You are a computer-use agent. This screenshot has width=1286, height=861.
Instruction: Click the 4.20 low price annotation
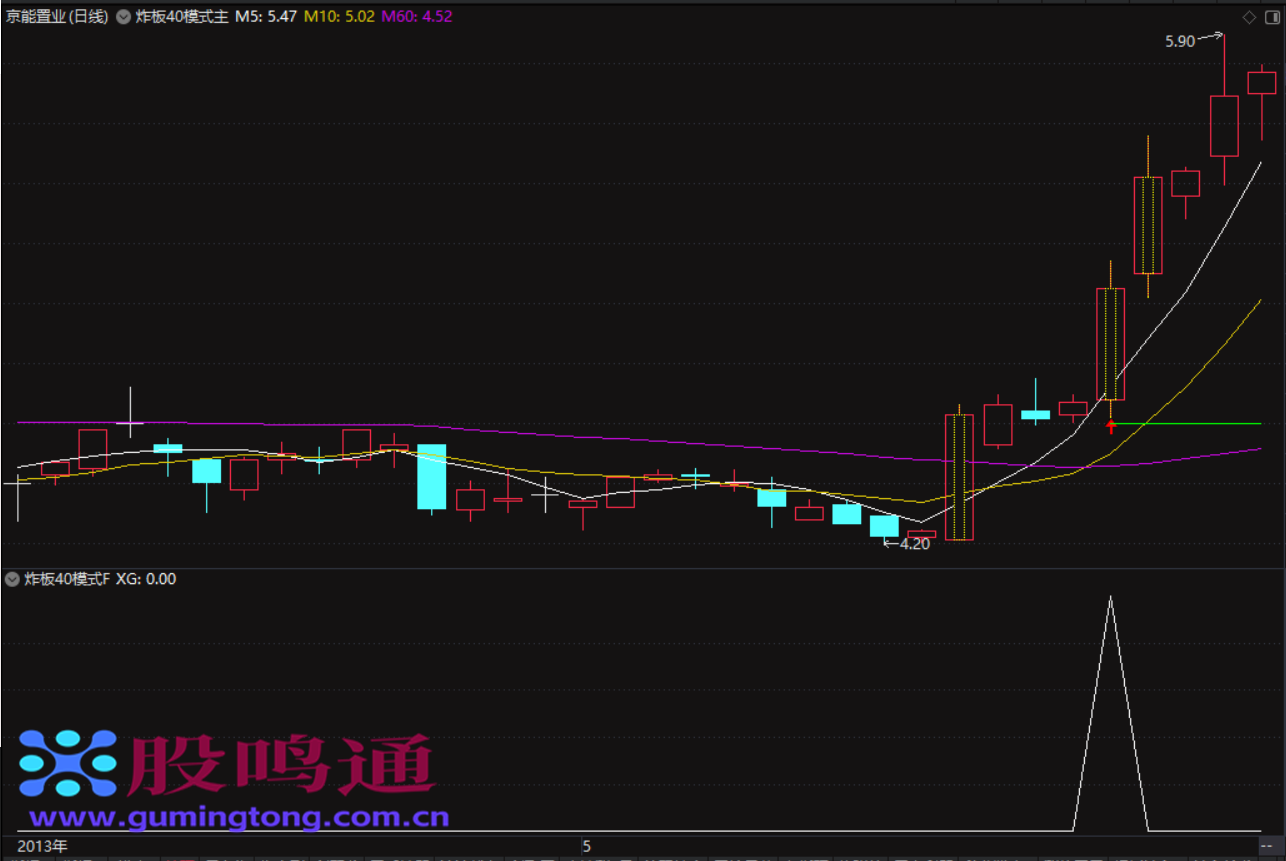[914, 545]
